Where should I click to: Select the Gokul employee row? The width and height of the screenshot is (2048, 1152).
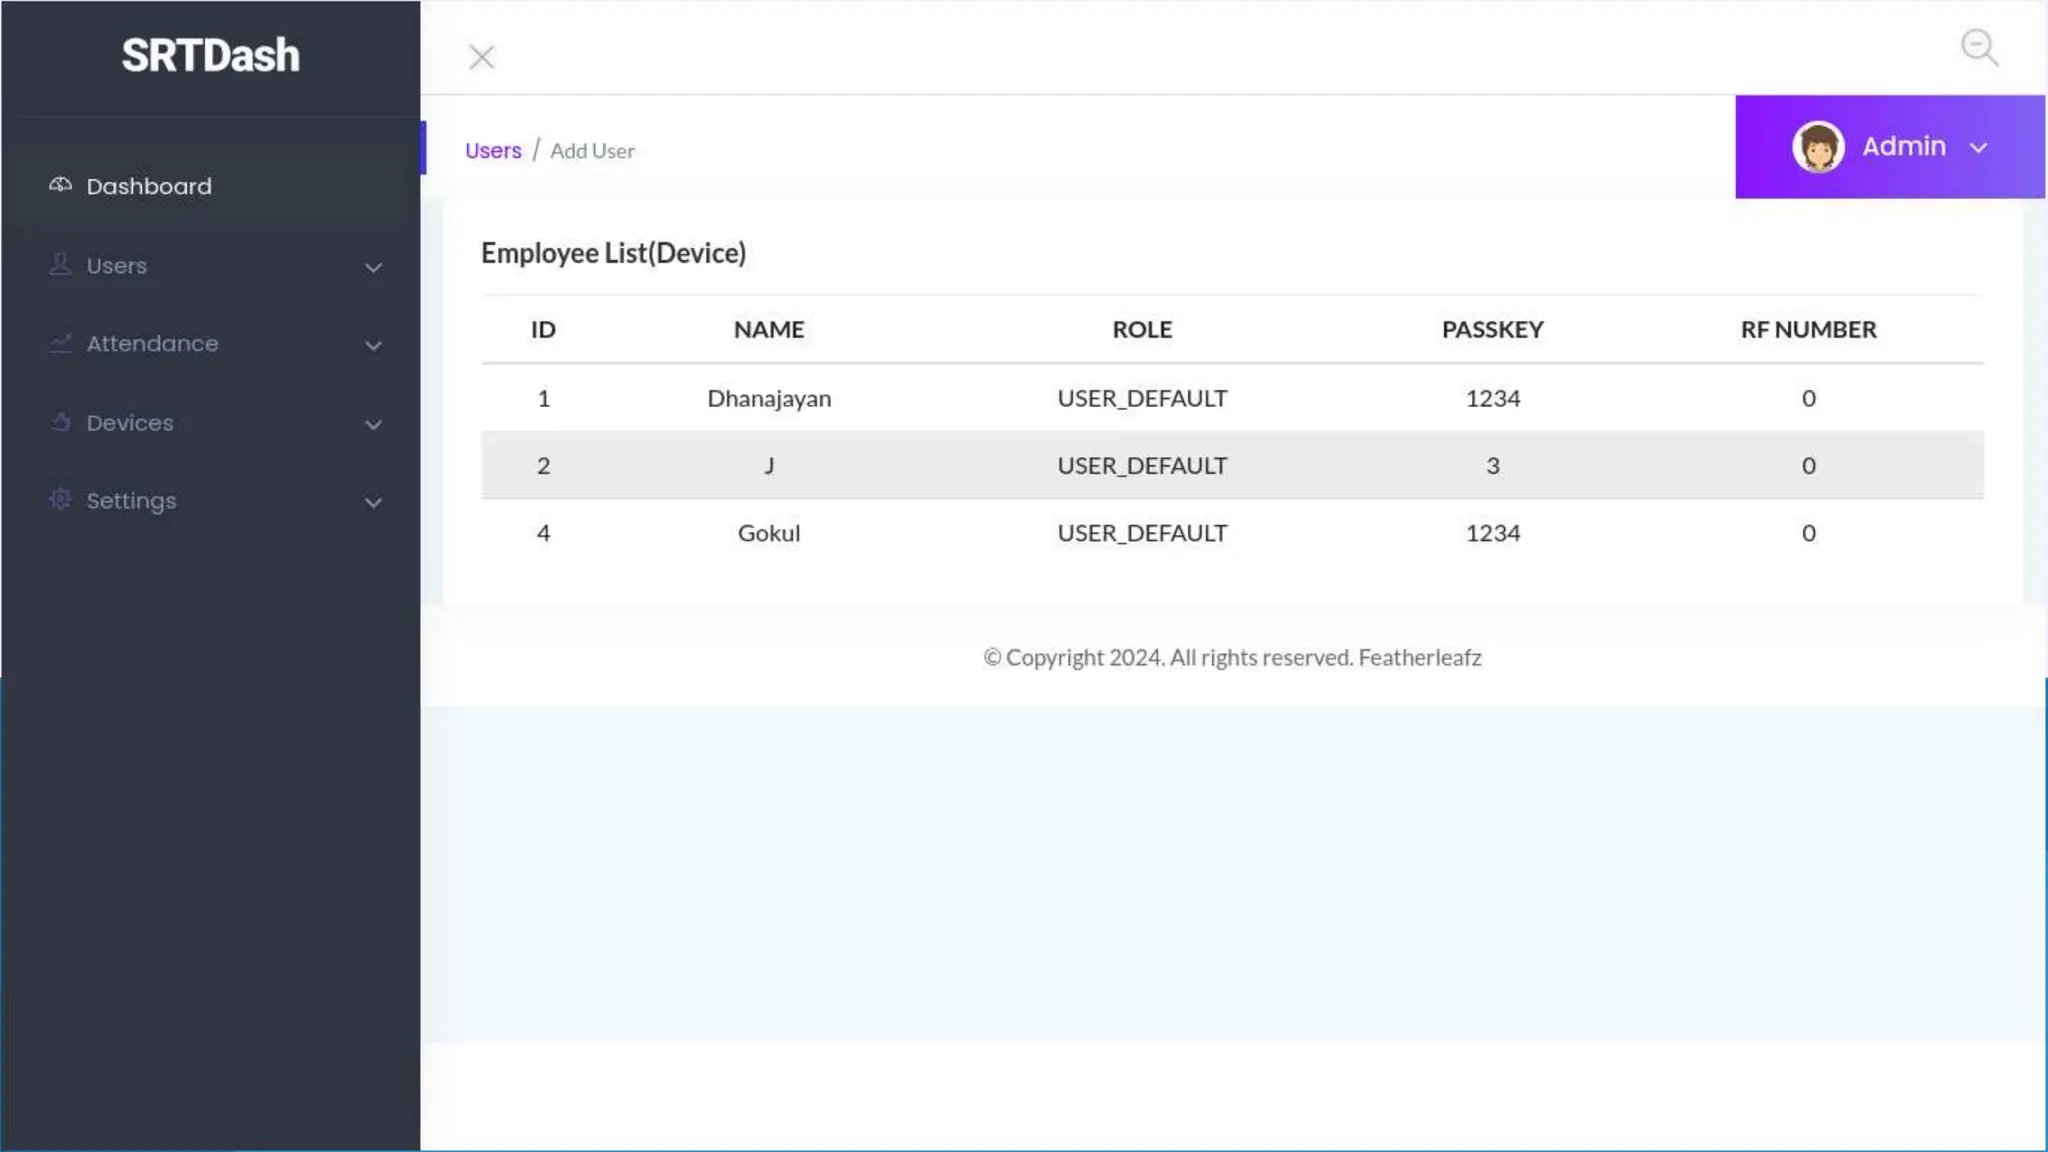coord(768,533)
